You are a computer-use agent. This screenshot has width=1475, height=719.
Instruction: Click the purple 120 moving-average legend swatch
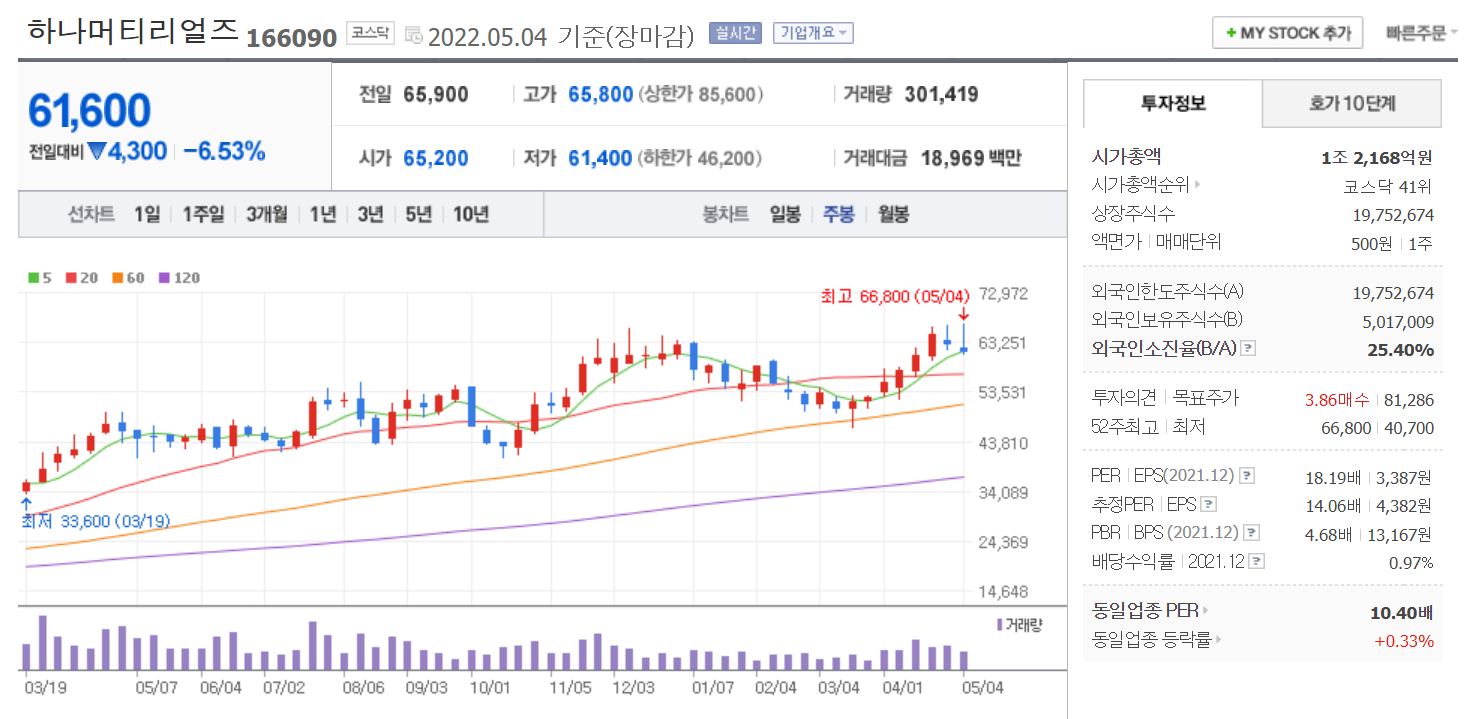pyautogui.click(x=164, y=278)
